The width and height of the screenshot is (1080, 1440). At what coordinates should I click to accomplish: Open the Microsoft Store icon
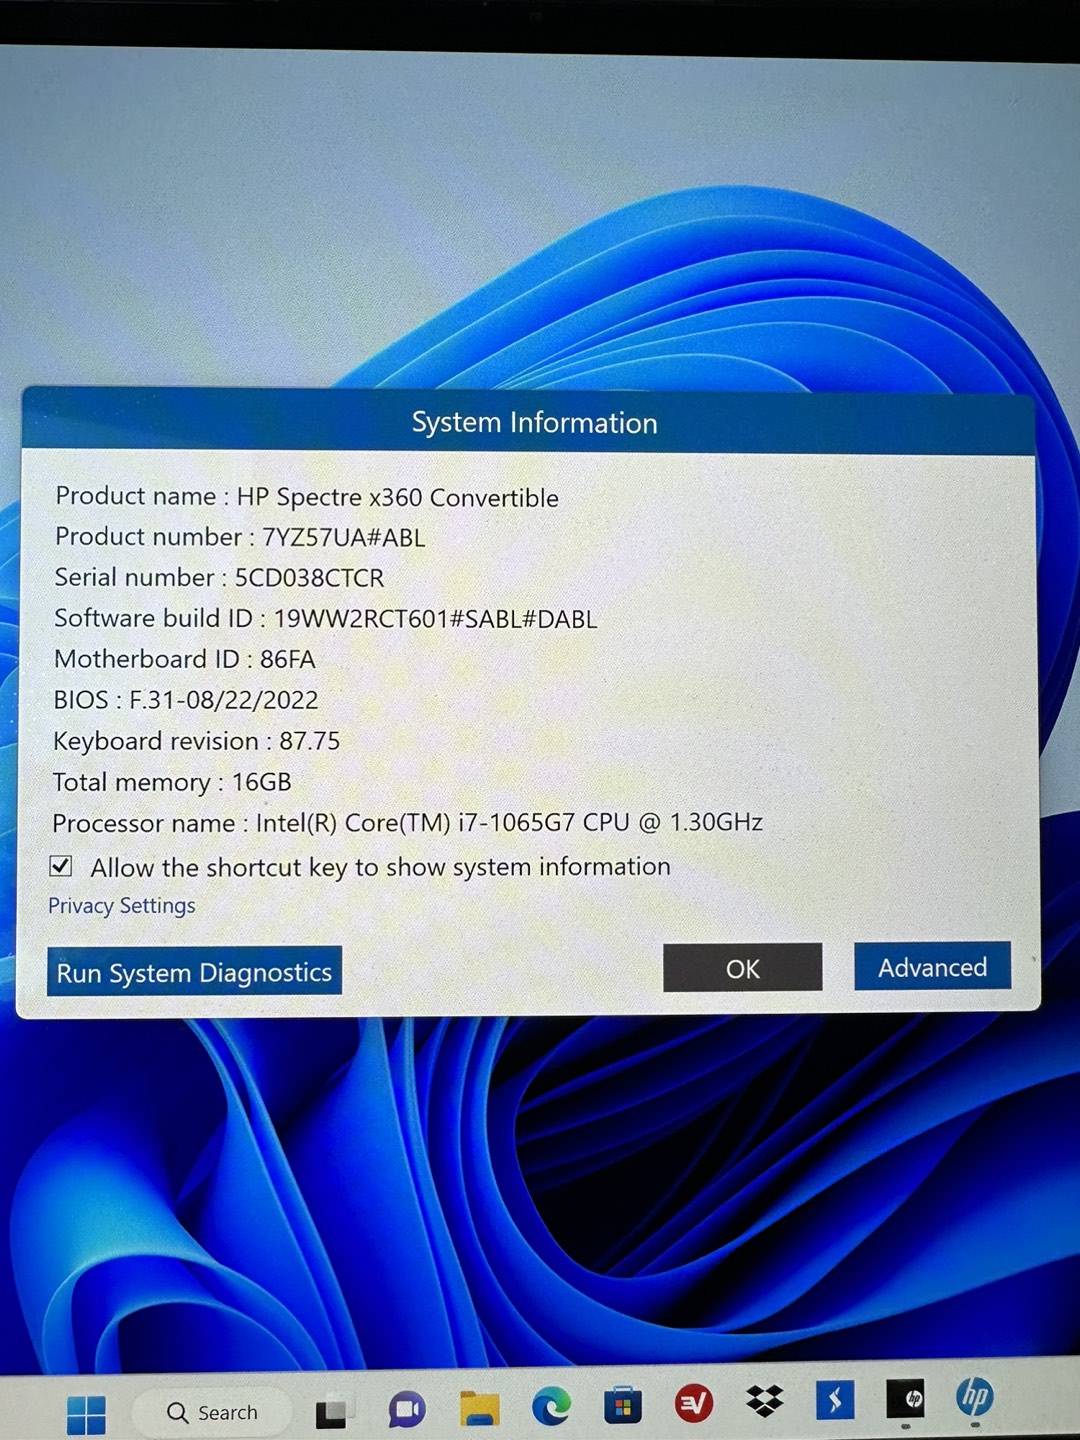coord(622,1406)
